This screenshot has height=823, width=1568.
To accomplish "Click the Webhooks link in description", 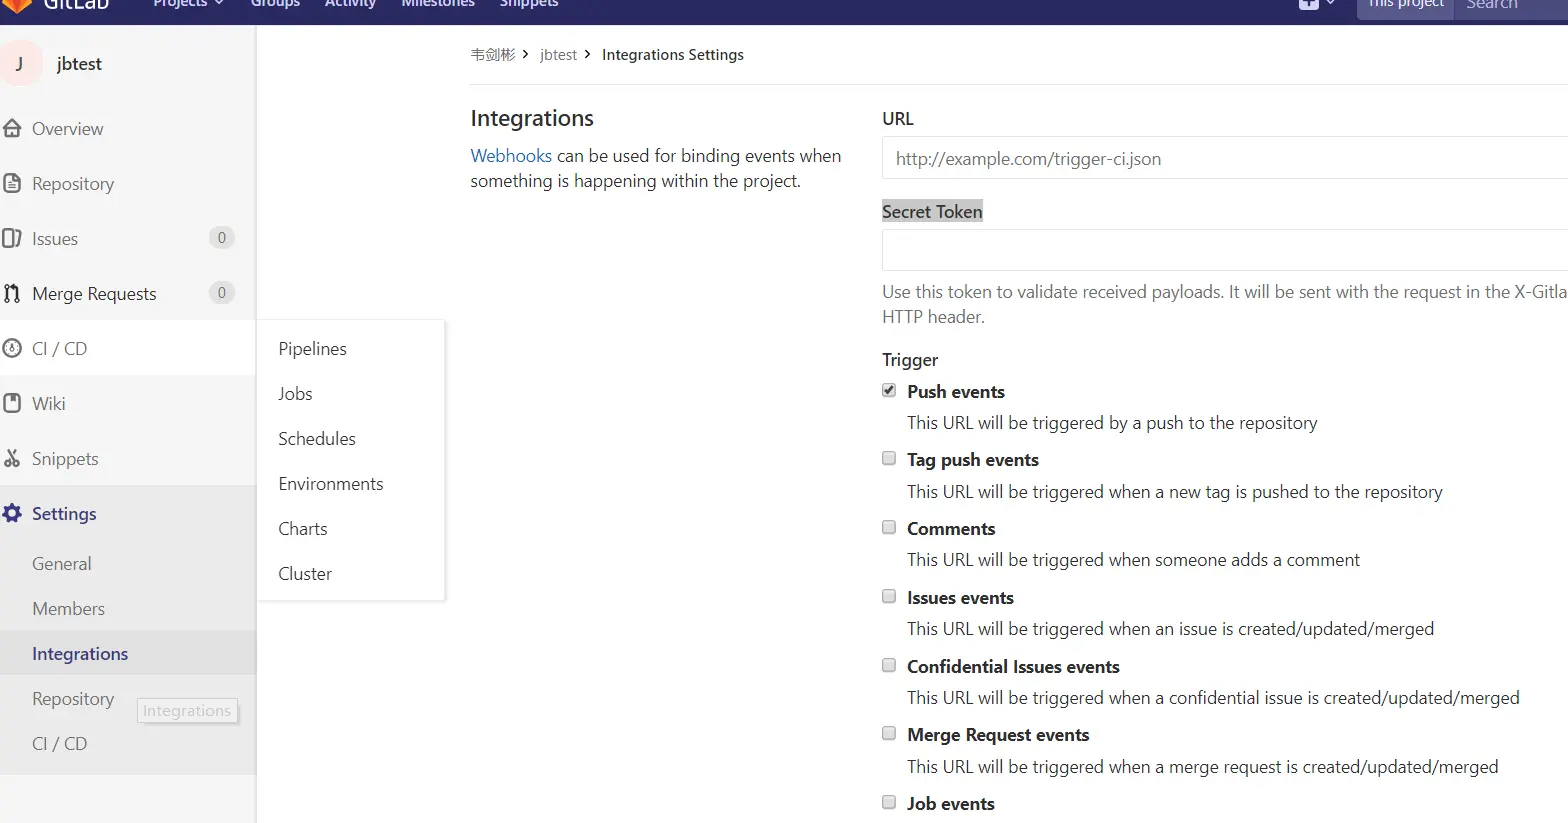I will [x=511, y=156].
